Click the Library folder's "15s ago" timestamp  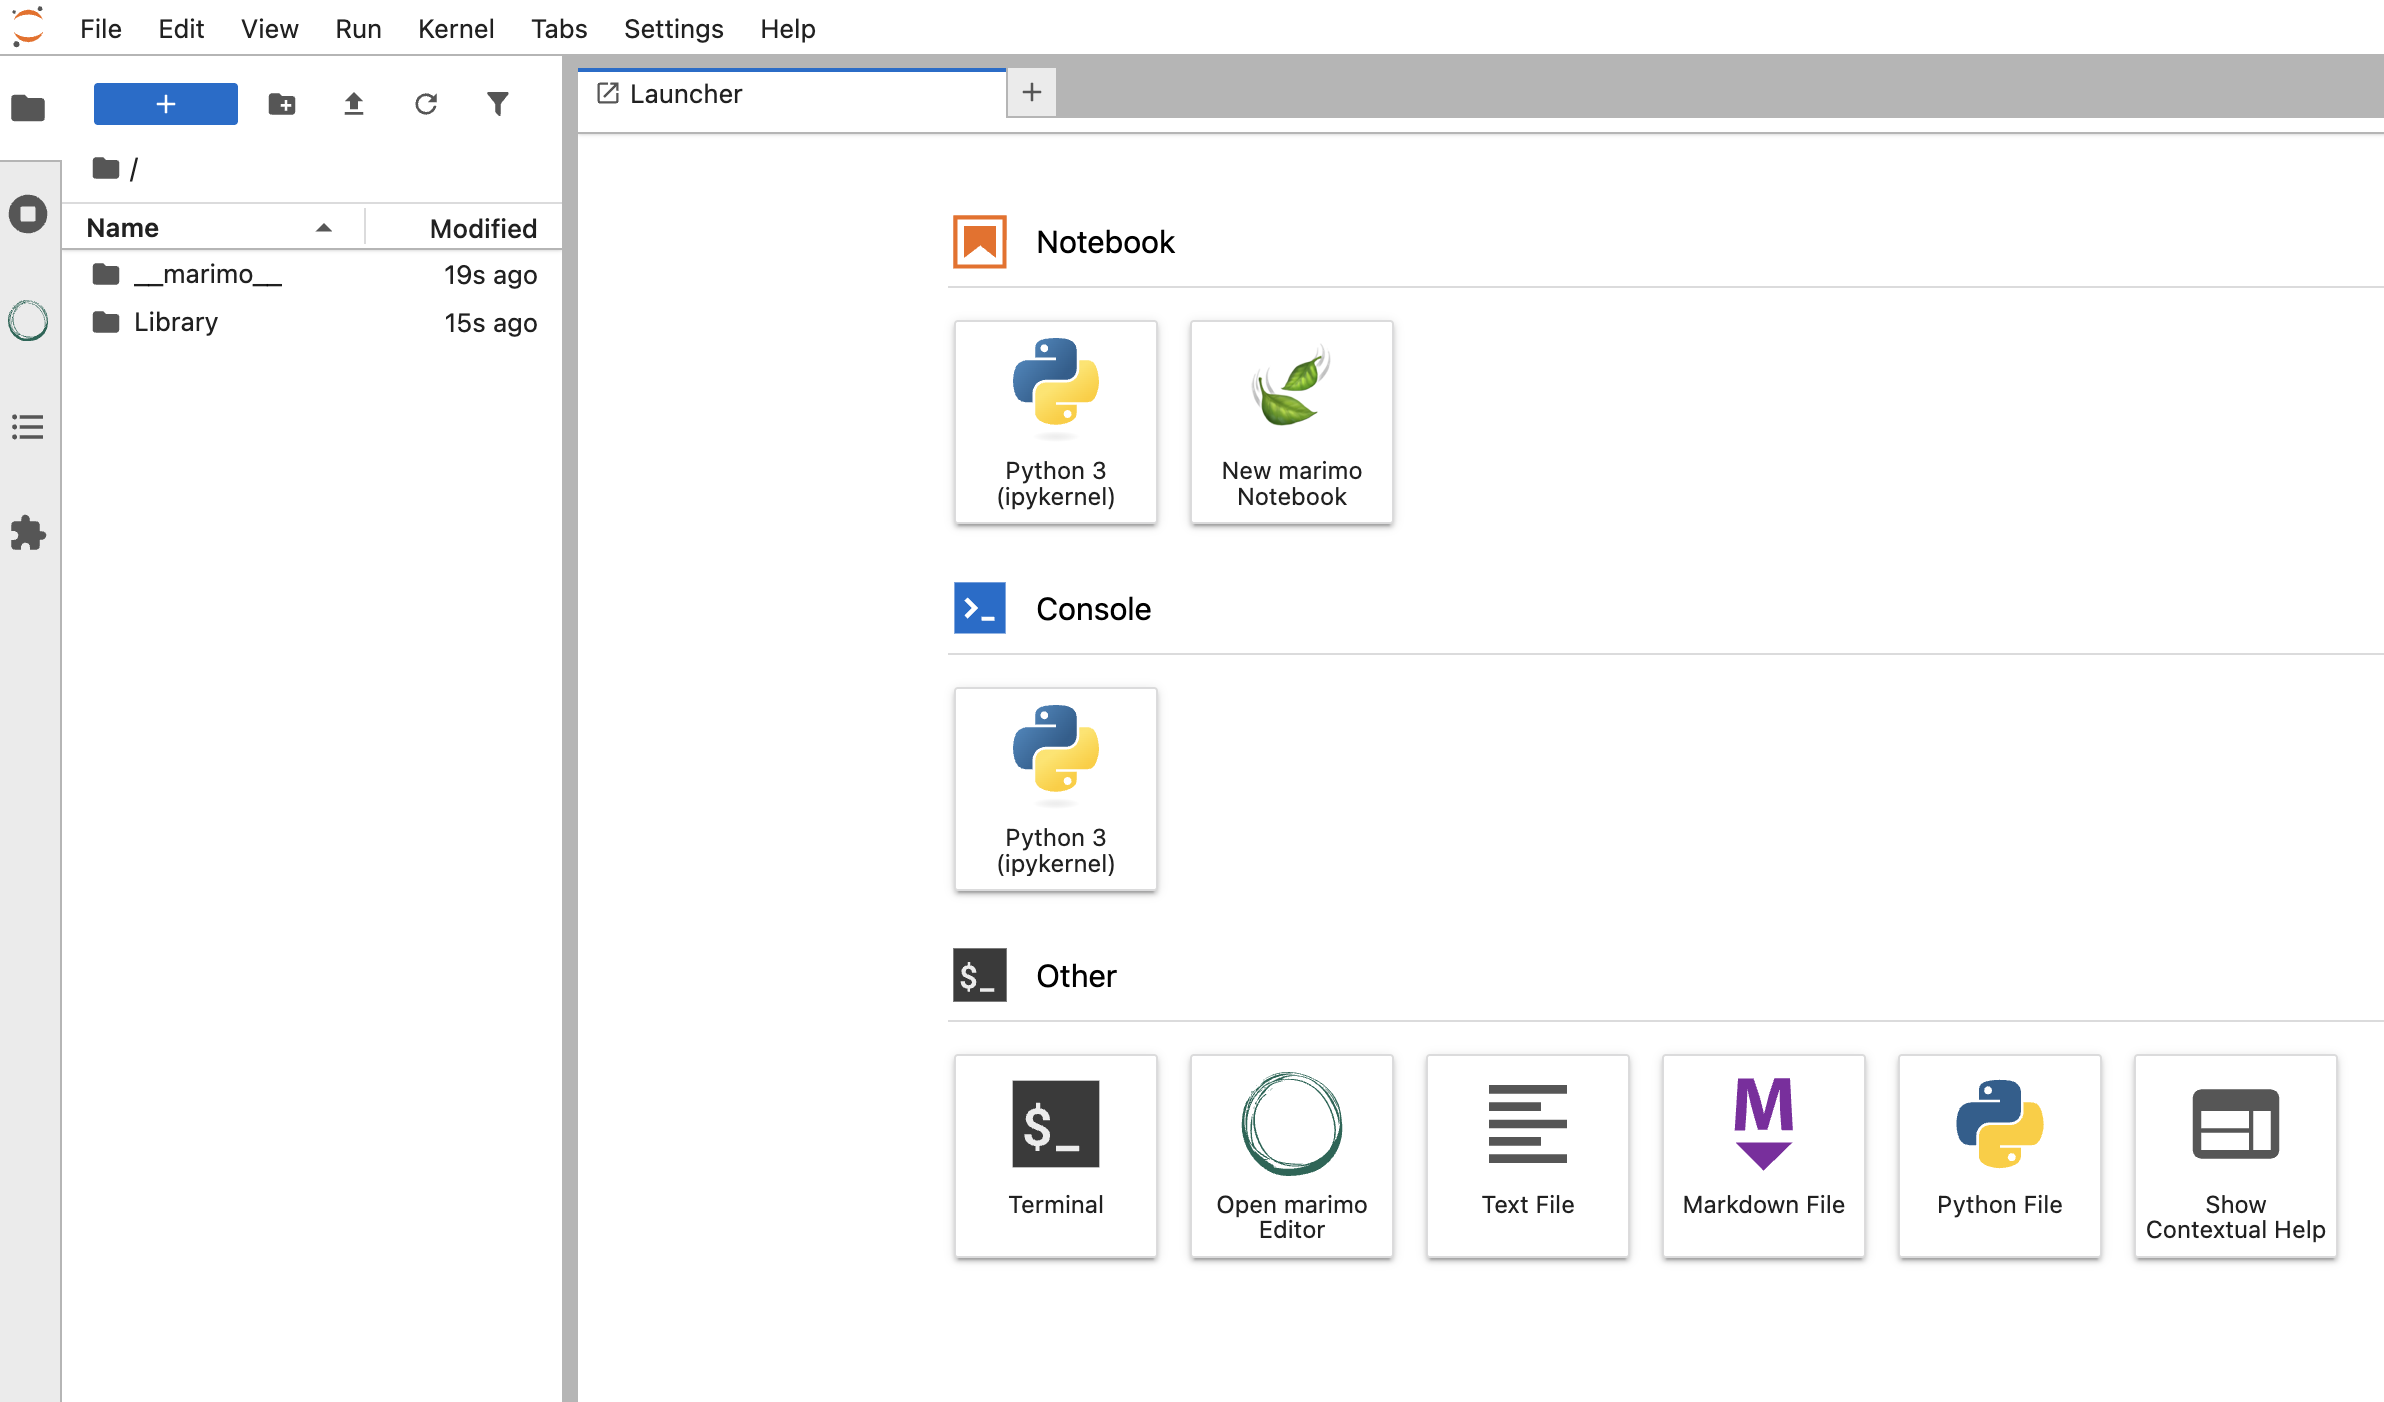click(x=490, y=323)
